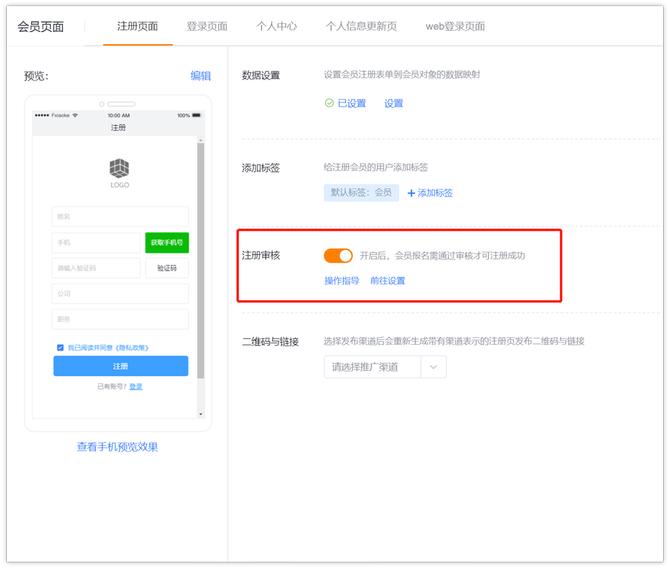The height and width of the screenshot is (569, 670).
Task: Click the plus icon beside 添加标签
Action: tap(411, 193)
